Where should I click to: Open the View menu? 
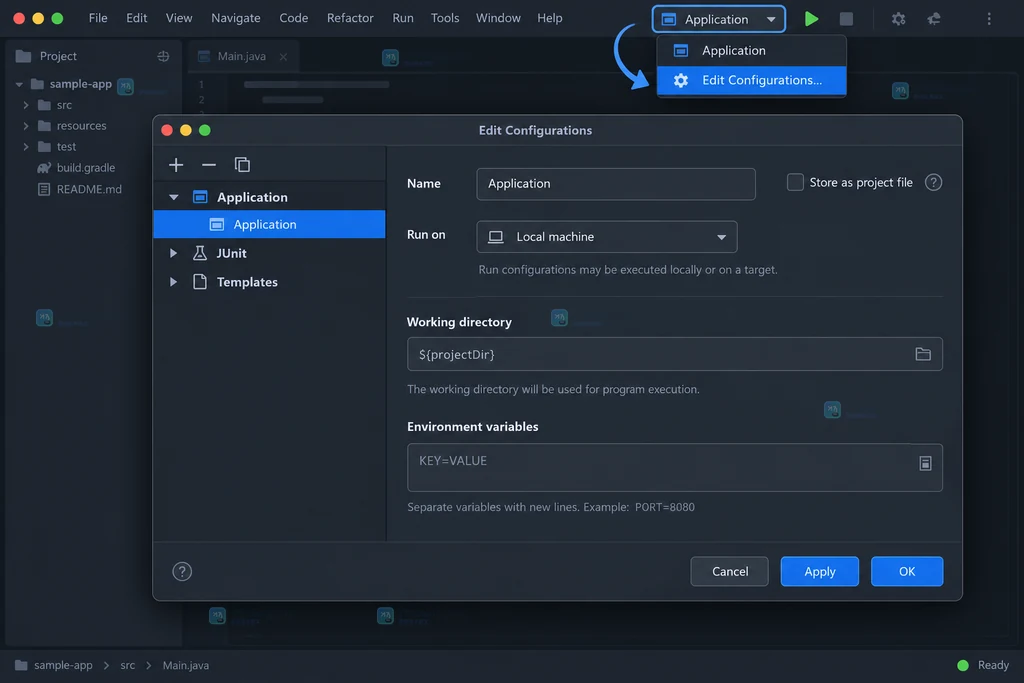coord(179,18)
